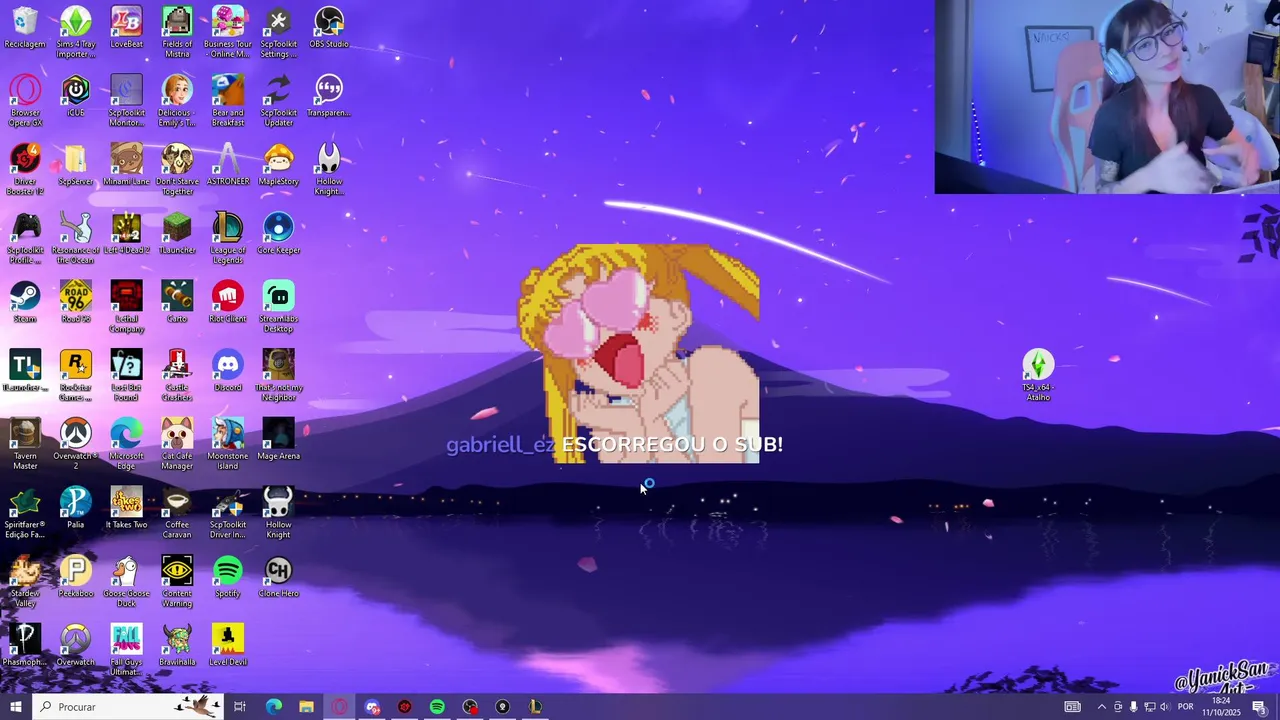1280x720 pixels.
Task: Open Moonstone Island shortcut
Action: pos(228,445)
